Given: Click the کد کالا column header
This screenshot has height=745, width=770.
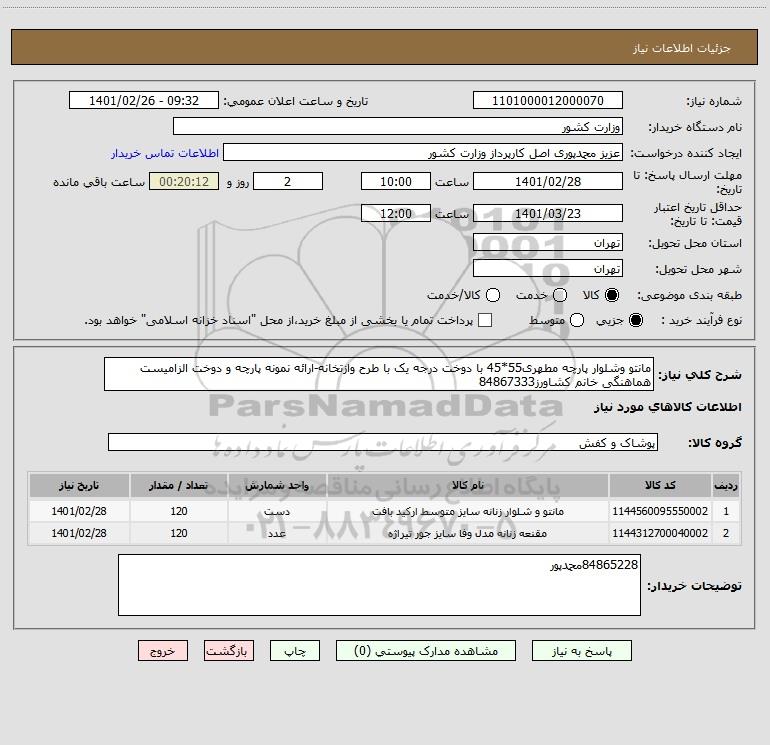Looking at the screenshot, I should coord(660,485).
